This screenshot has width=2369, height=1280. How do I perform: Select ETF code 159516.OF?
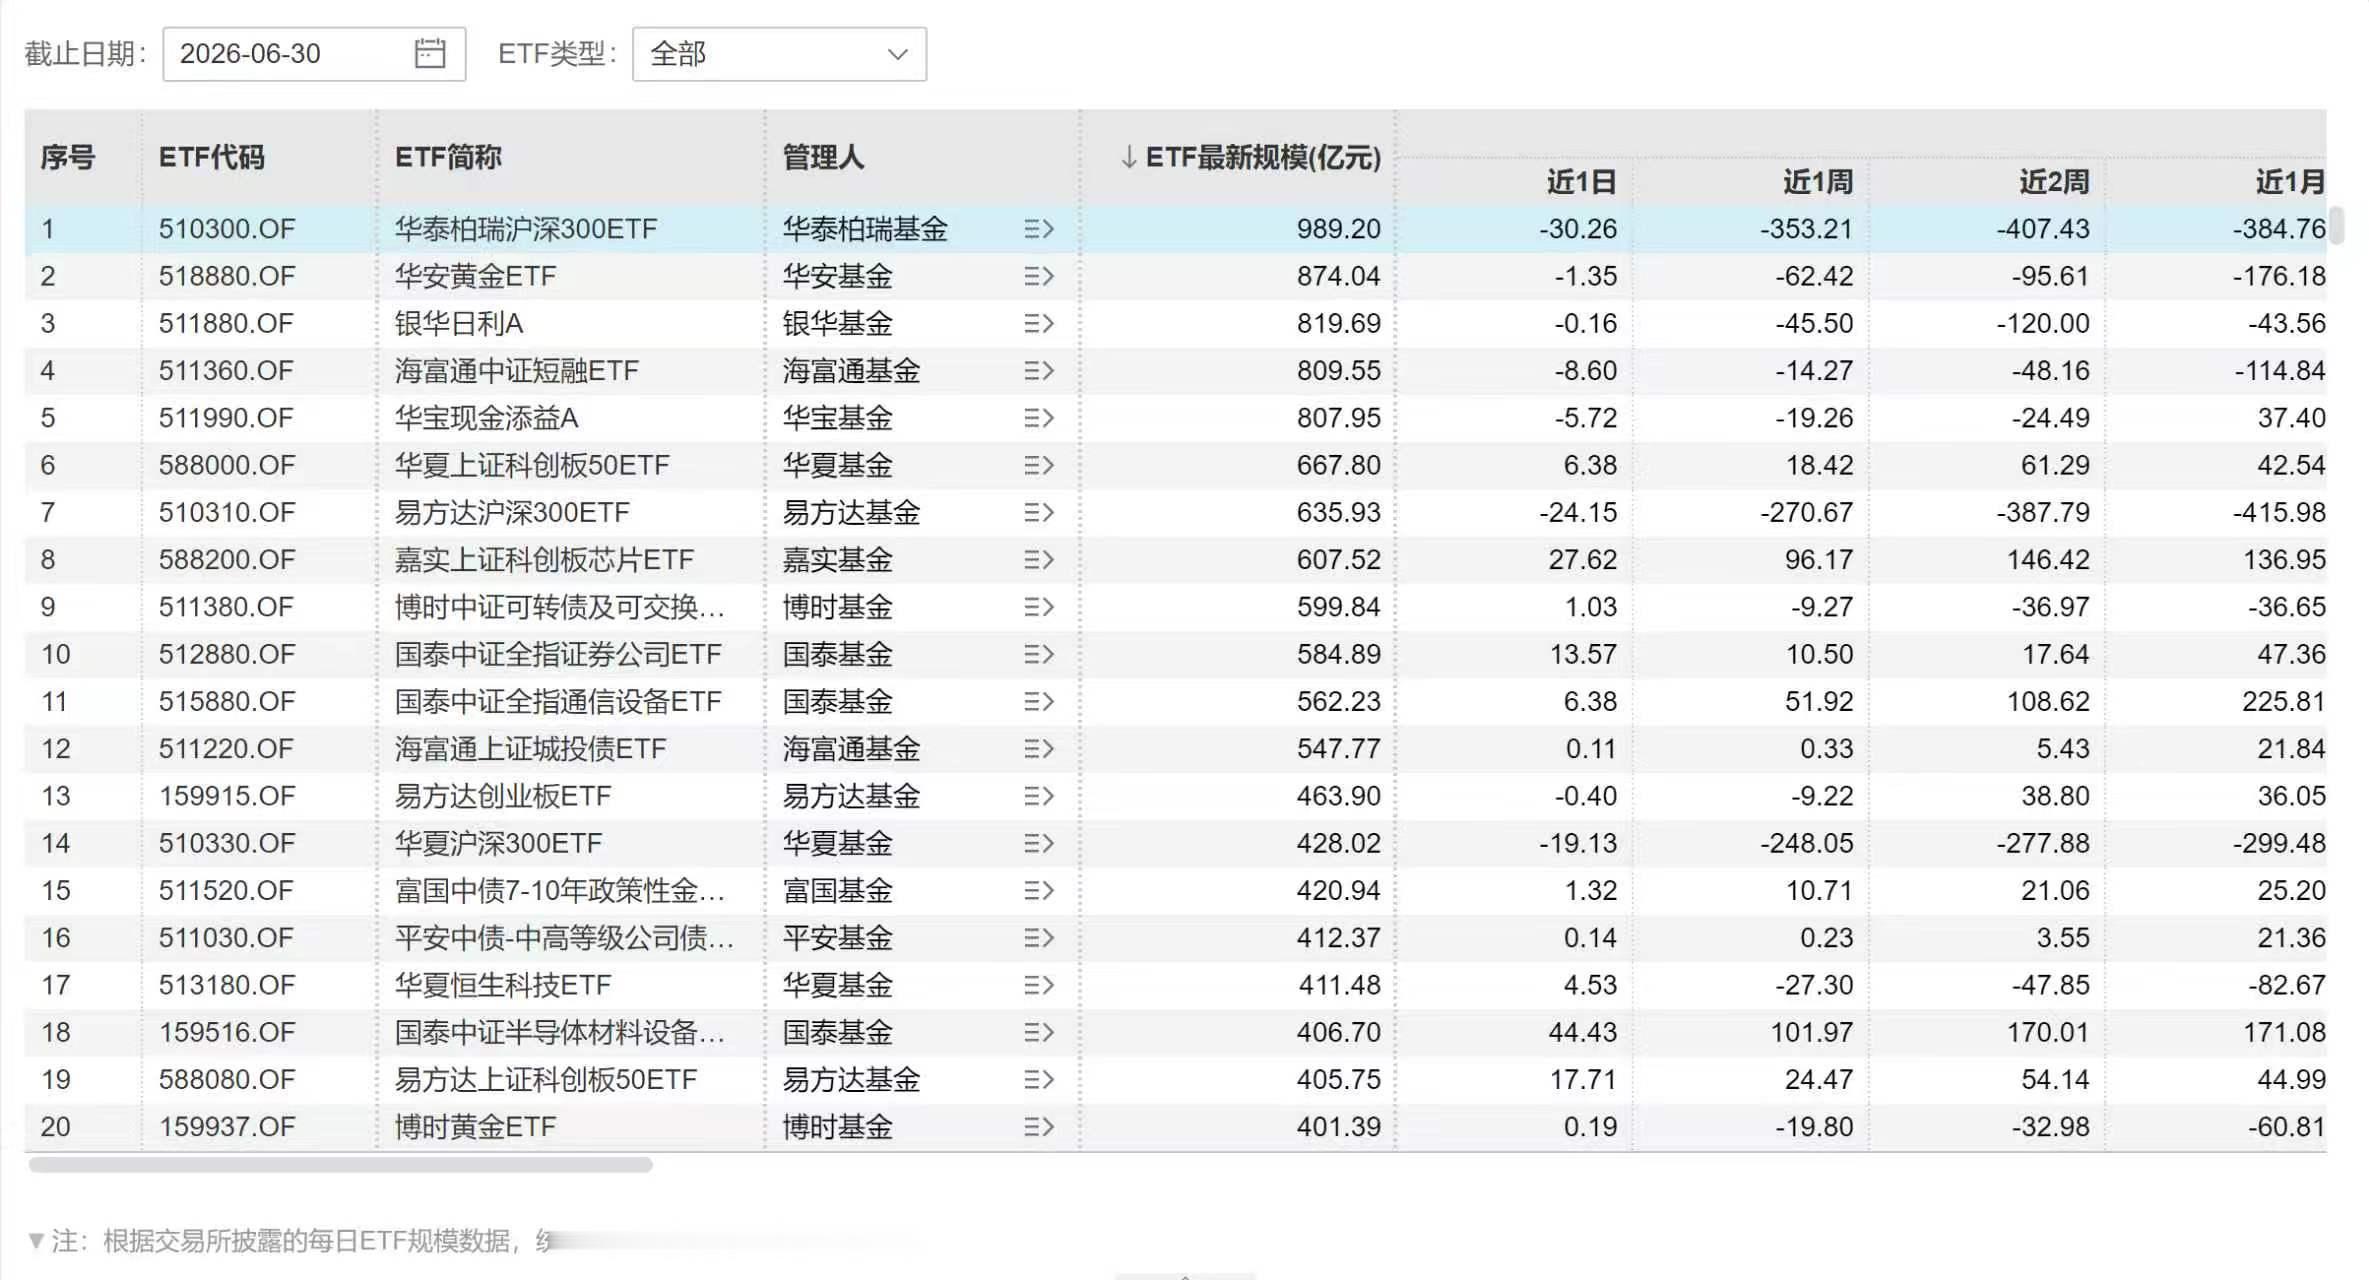pyautogui.click(x=227, y=1032)
